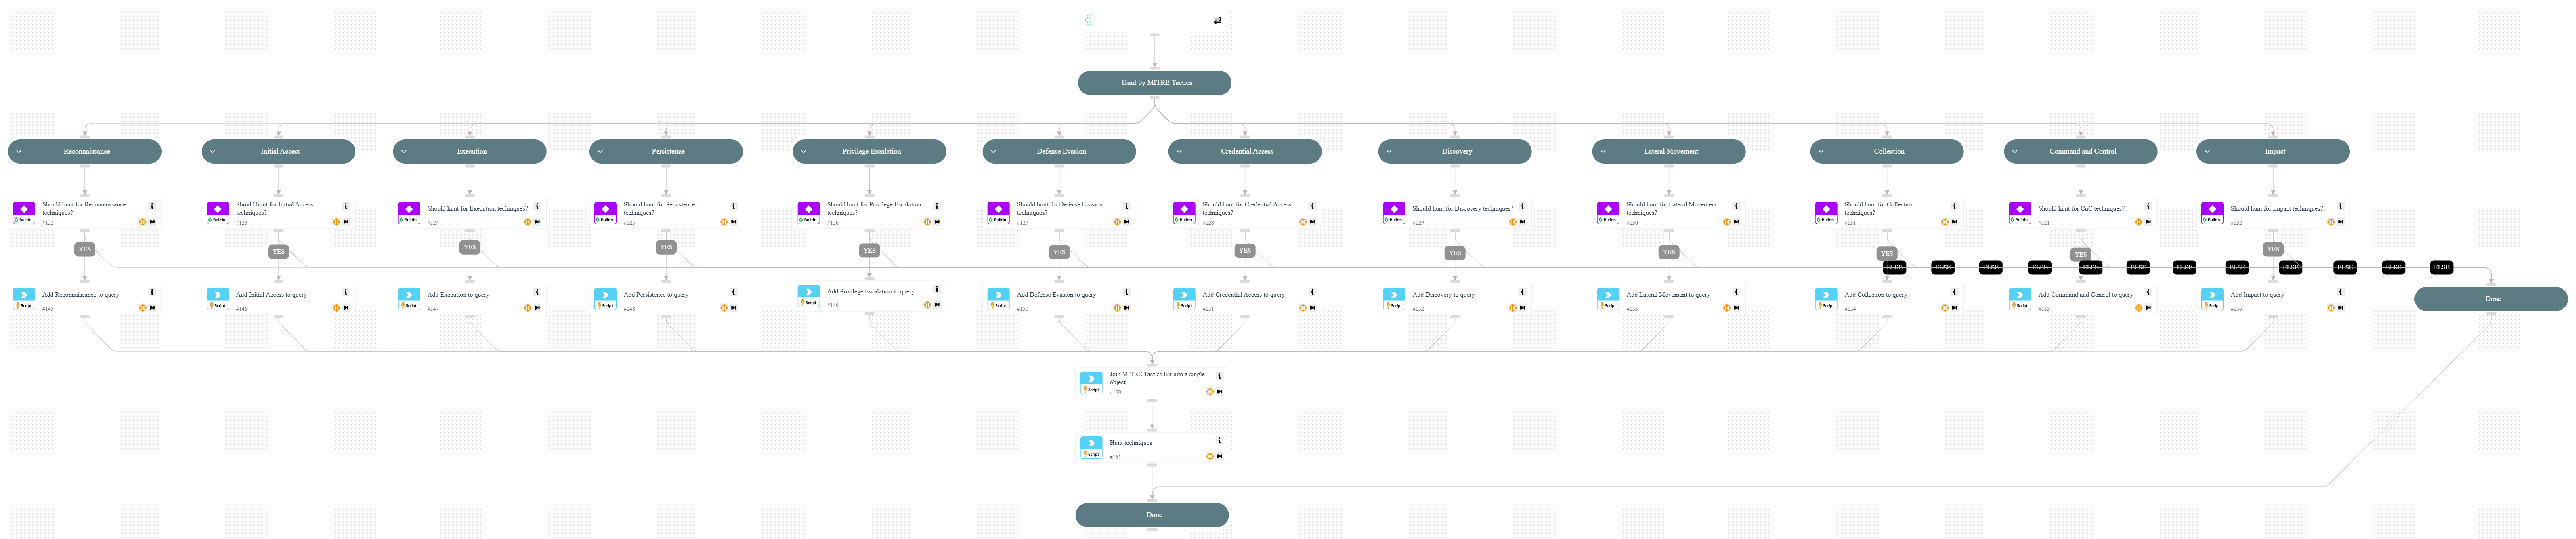
Task: Select Add Command and Control to query task
Action: coord(2081,299)
